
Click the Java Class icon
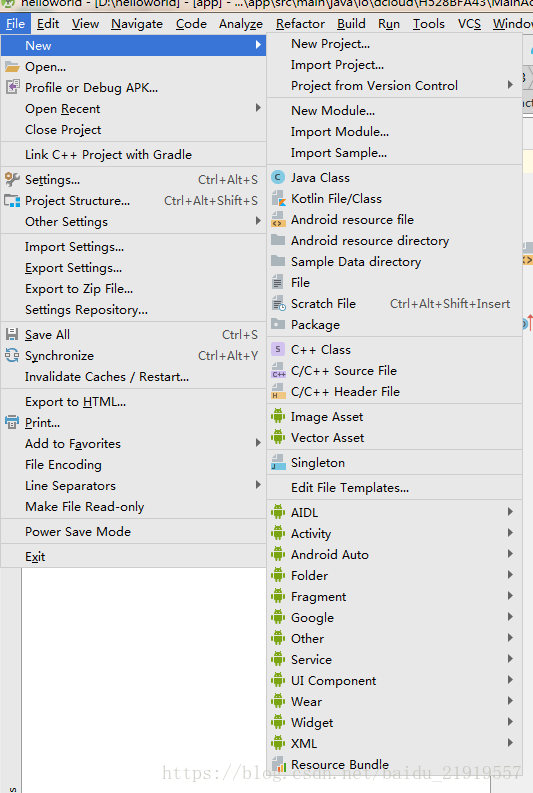(278, 178)
